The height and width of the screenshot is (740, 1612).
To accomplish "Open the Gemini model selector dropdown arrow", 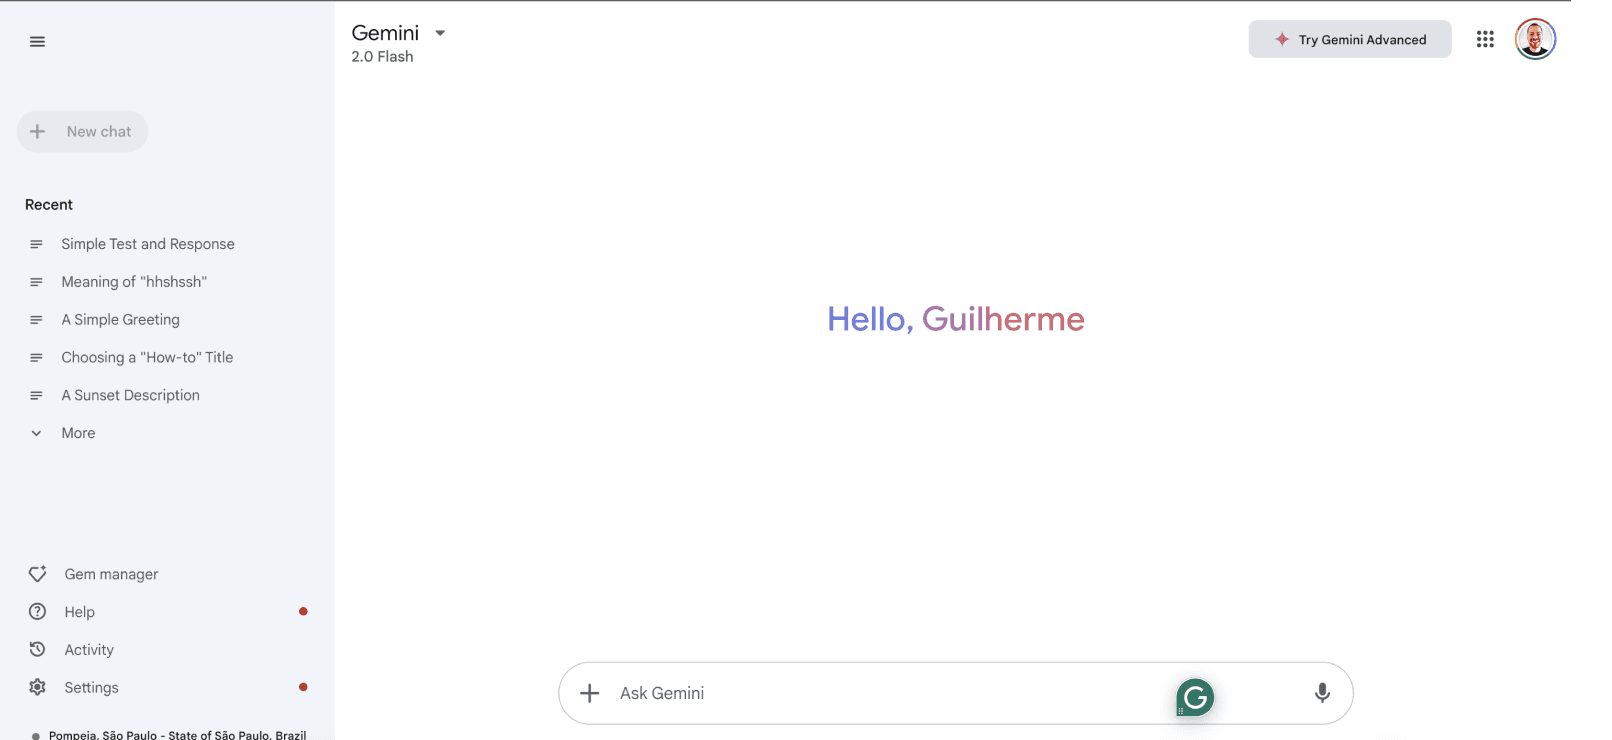I will [x=440, y=33].
